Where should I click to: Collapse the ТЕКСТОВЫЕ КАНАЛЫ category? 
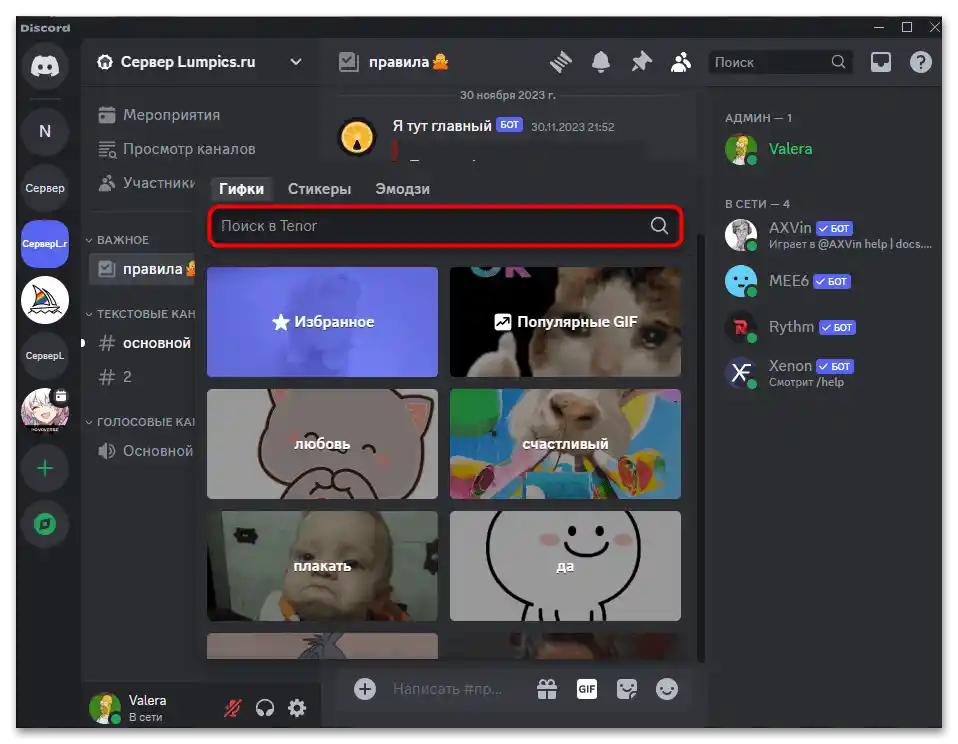141,314
